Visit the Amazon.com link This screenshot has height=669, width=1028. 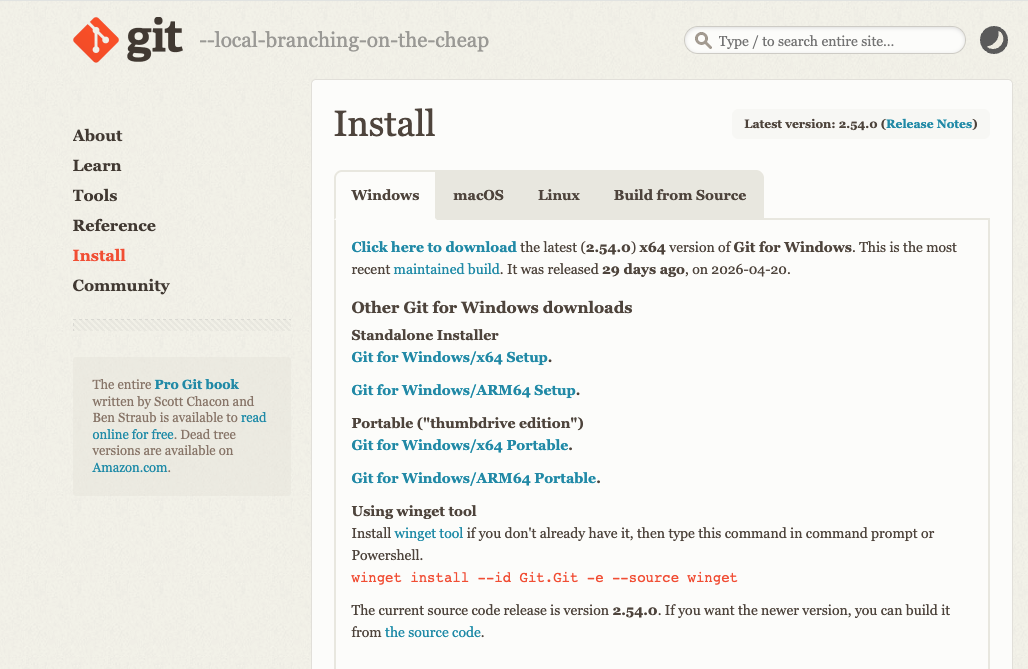[130, 468]
